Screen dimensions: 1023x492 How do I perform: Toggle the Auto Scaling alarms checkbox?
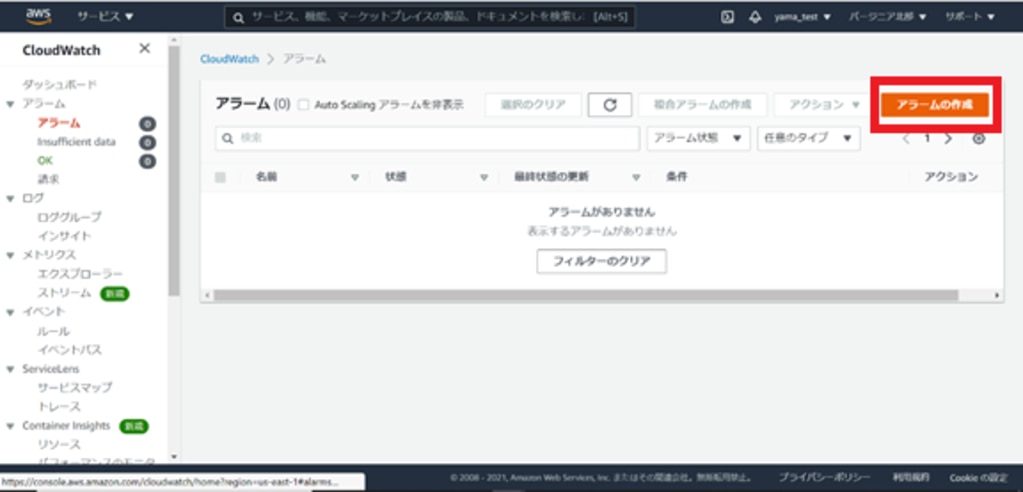point(303,105)
